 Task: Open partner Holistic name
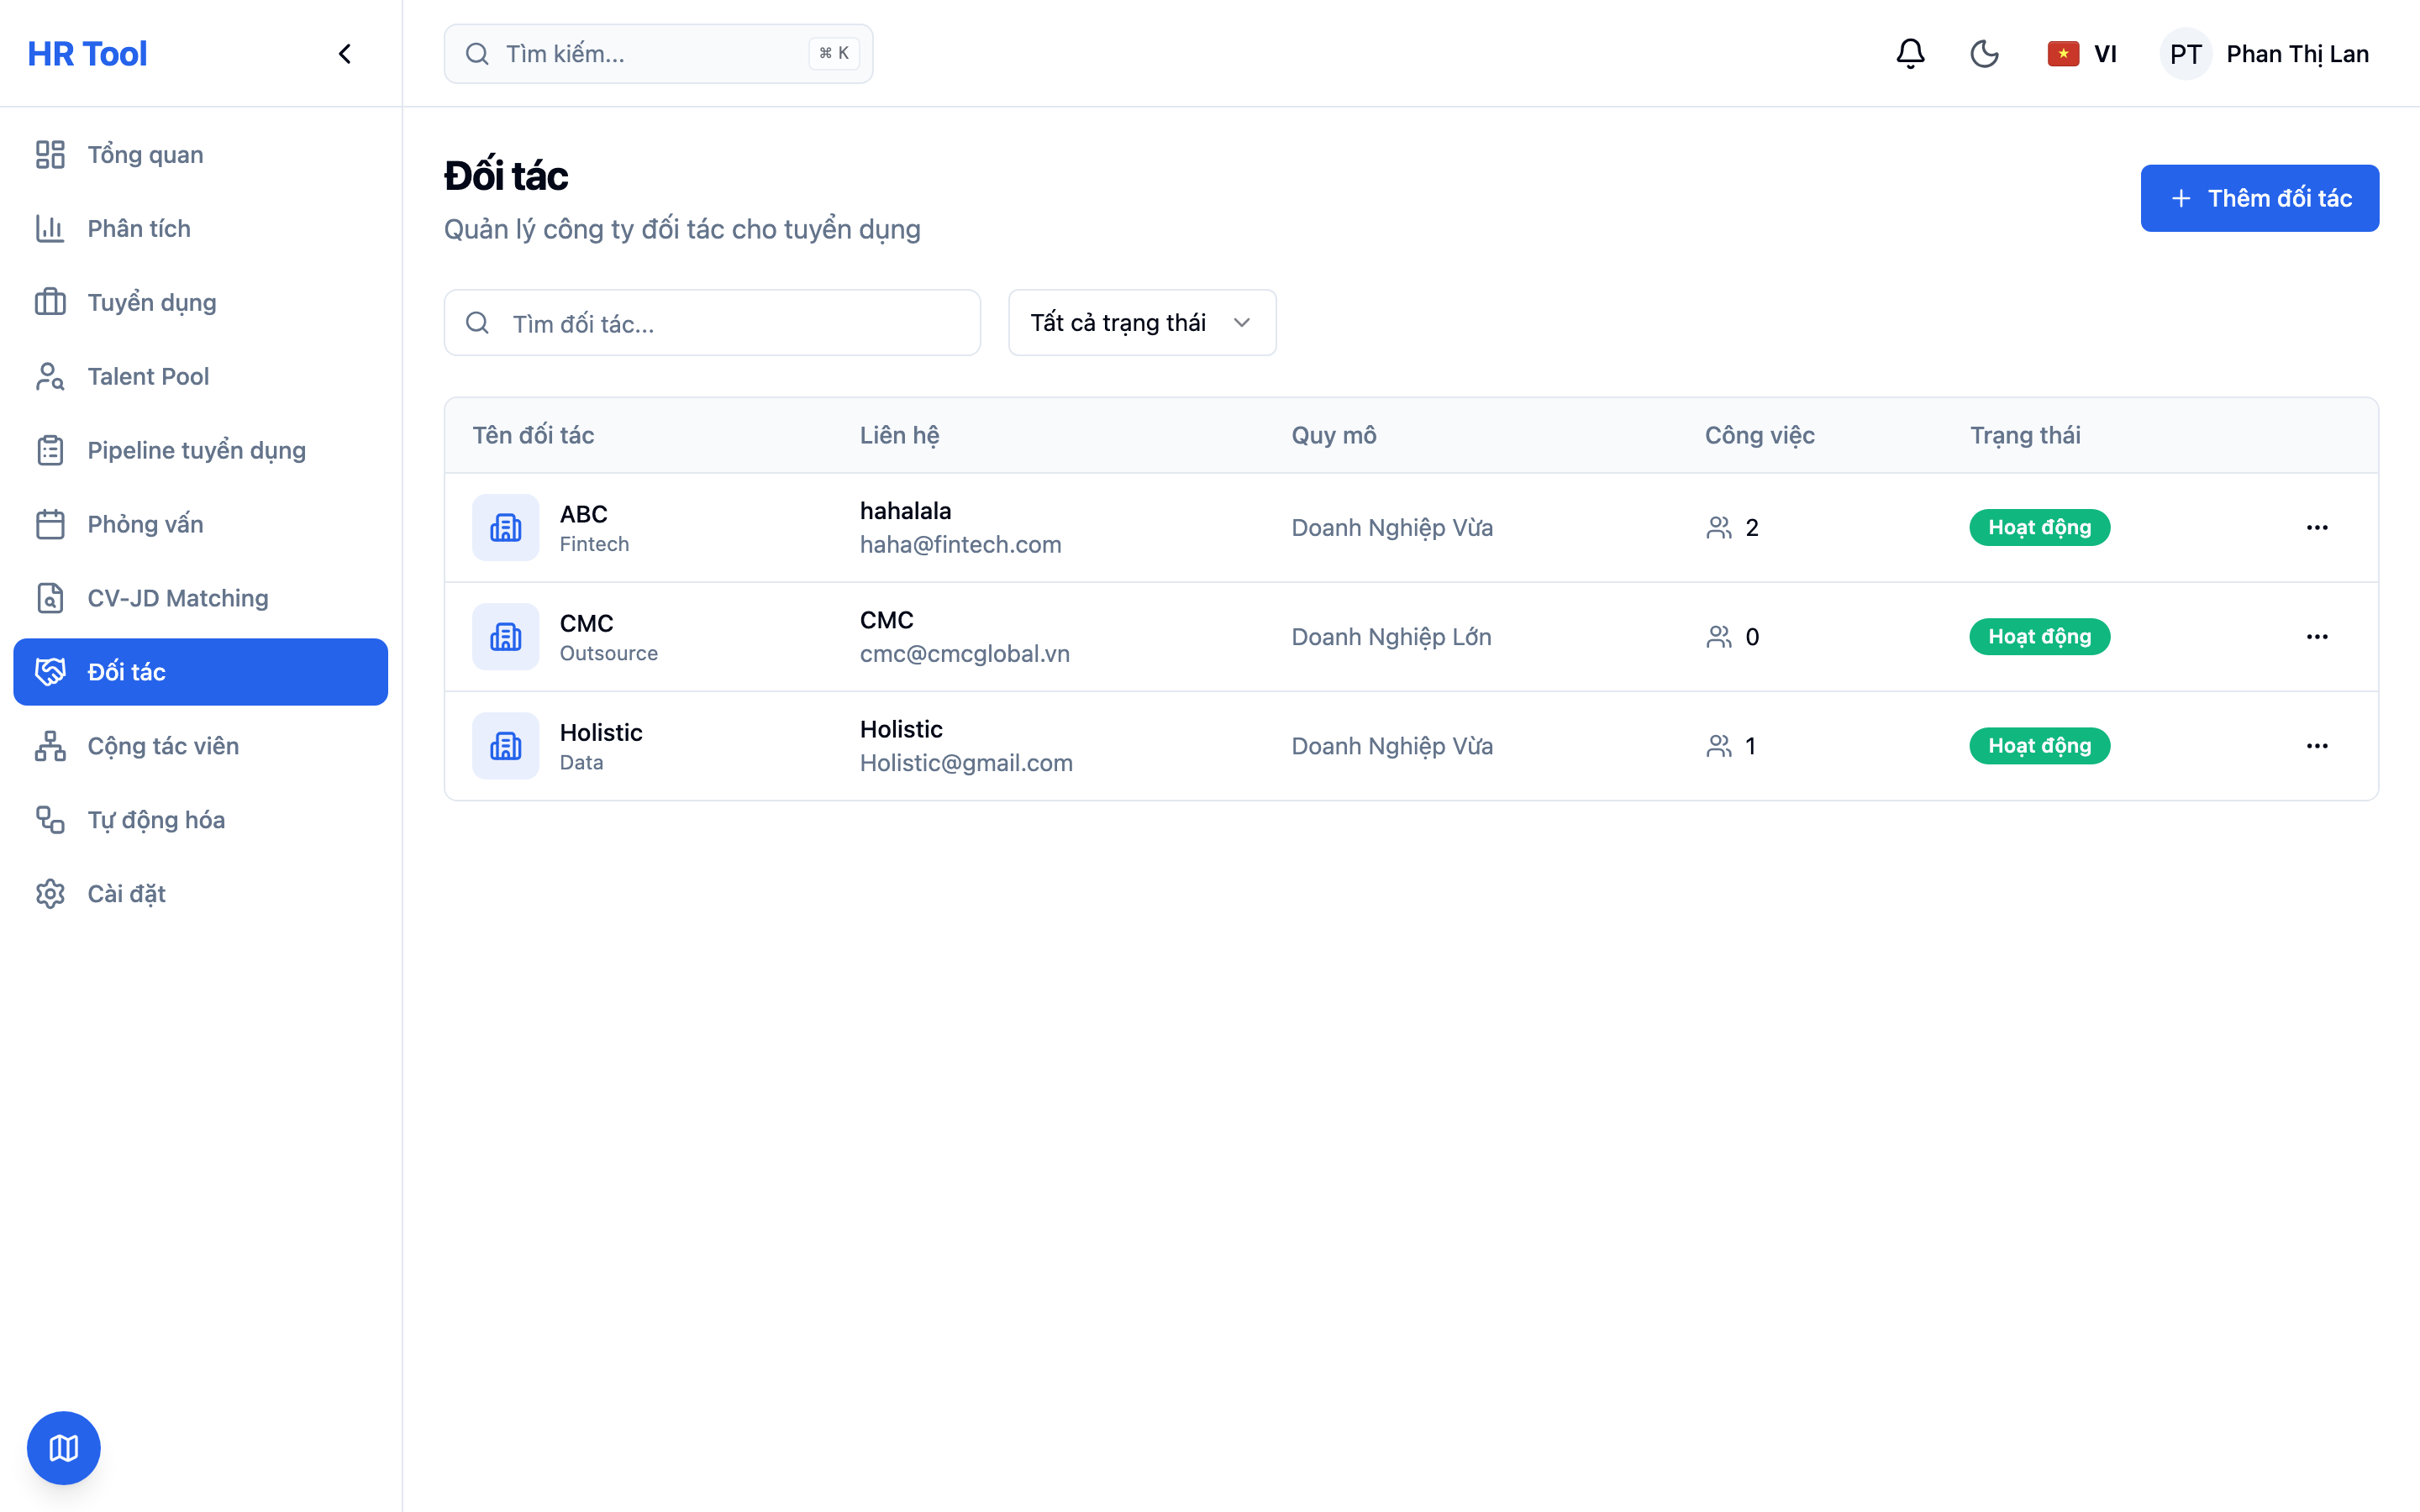[x=601, y=732]
